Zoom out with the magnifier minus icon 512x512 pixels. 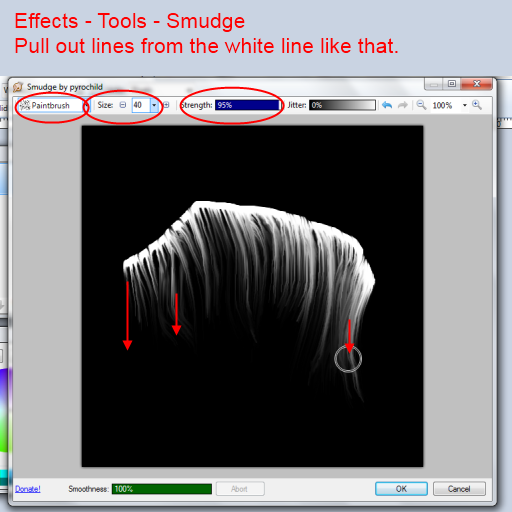pyautogui.click(x=421, y=105)
